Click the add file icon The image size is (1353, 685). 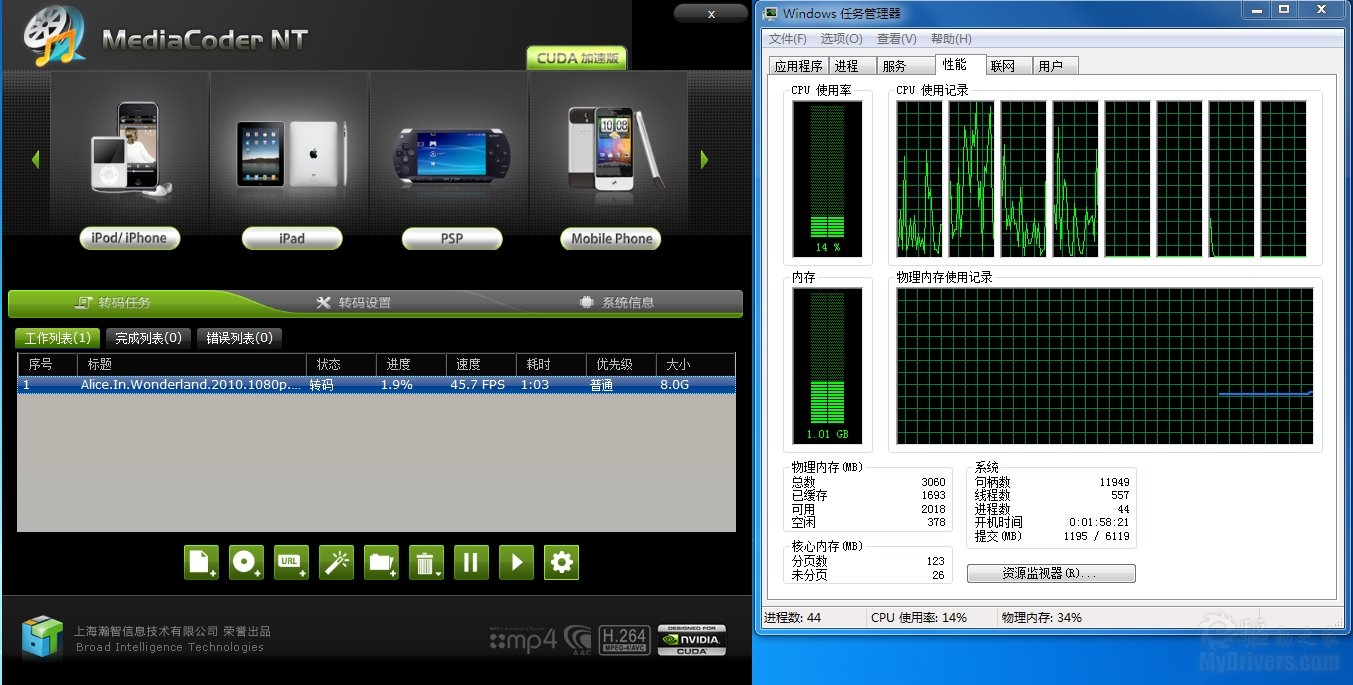(201, 562)
